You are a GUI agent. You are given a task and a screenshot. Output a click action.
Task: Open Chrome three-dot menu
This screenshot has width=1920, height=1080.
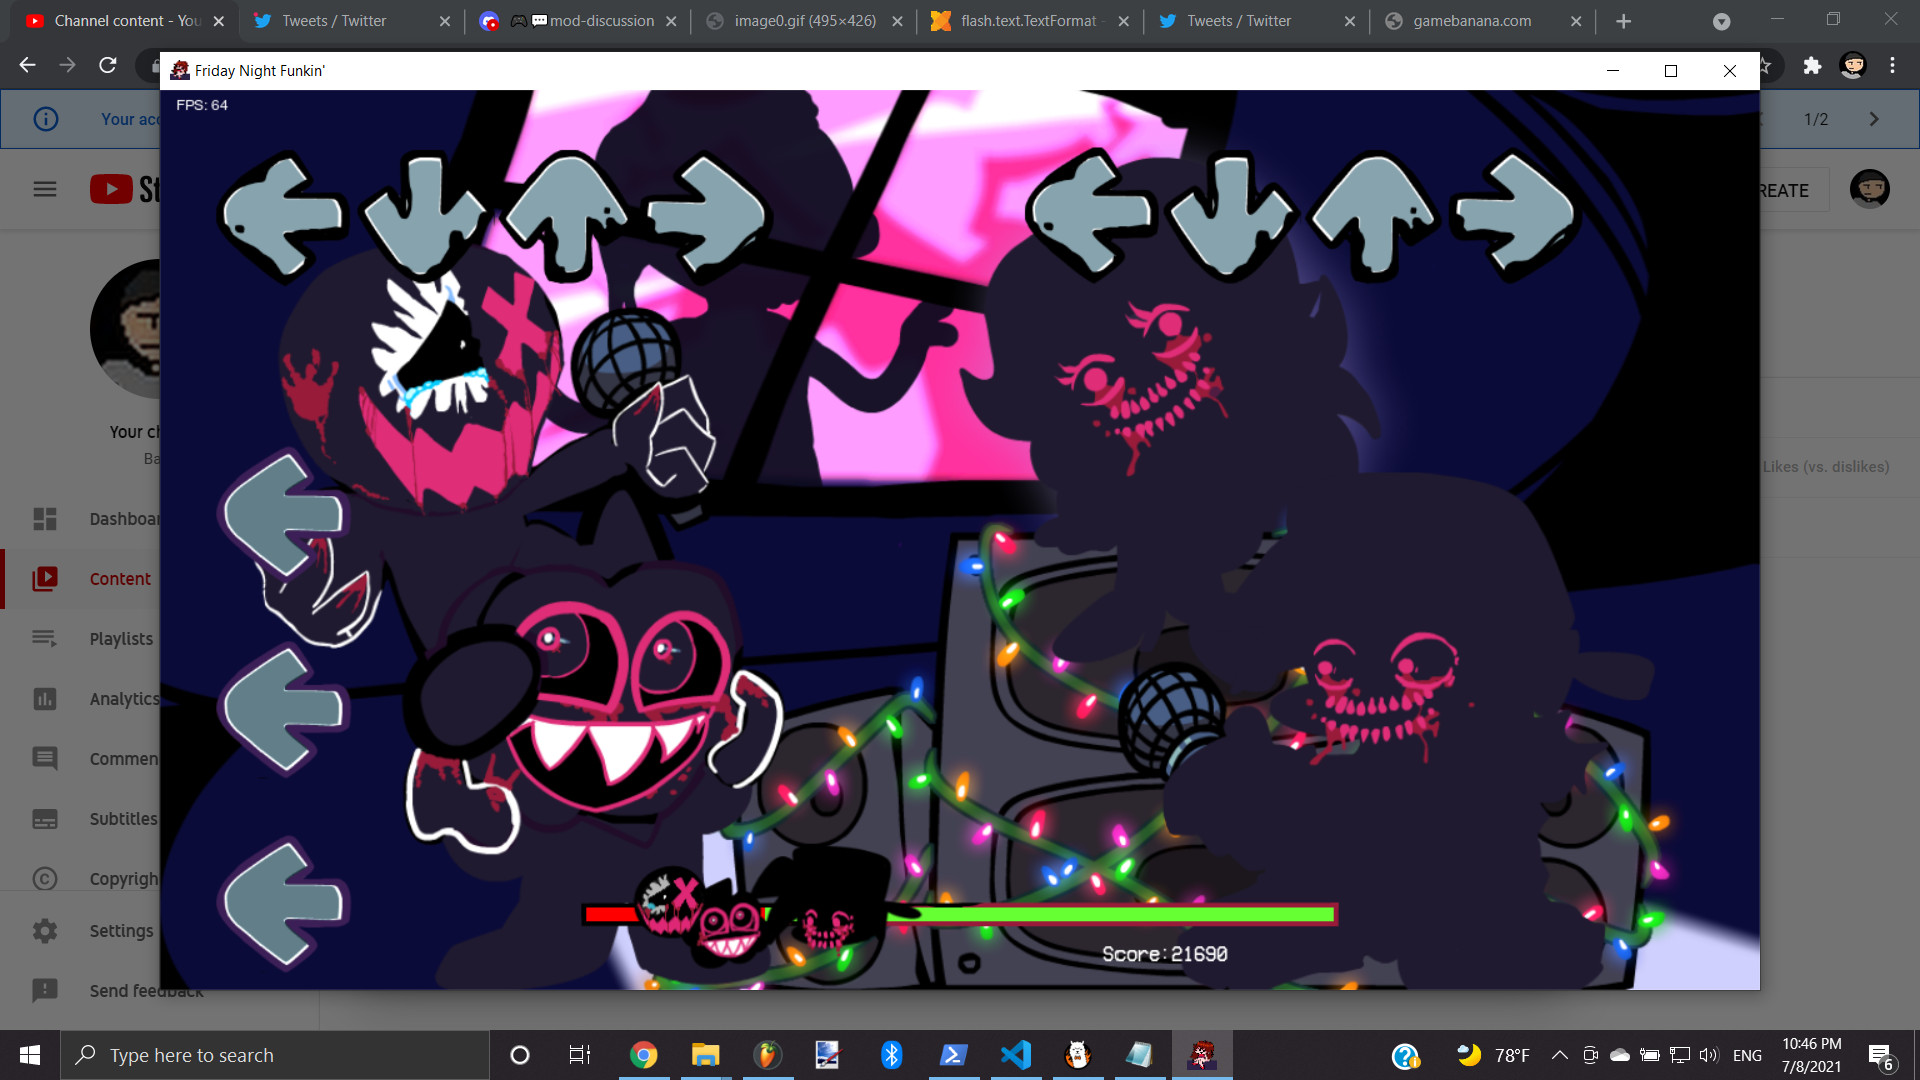[x=1892, y=66]
